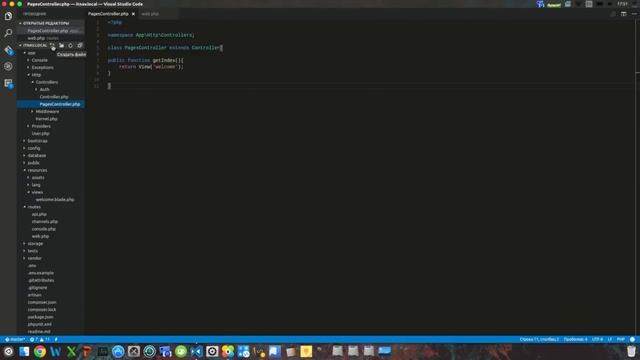This screenshot has width=640, height=360.
Task: Open Excel from the dock
Action: click(x=71, y=351)
